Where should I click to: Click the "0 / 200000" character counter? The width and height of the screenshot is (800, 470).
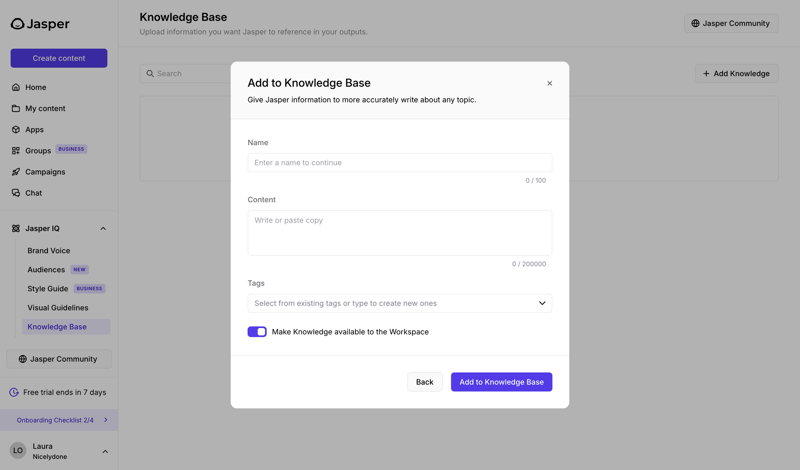pos(529,264)
